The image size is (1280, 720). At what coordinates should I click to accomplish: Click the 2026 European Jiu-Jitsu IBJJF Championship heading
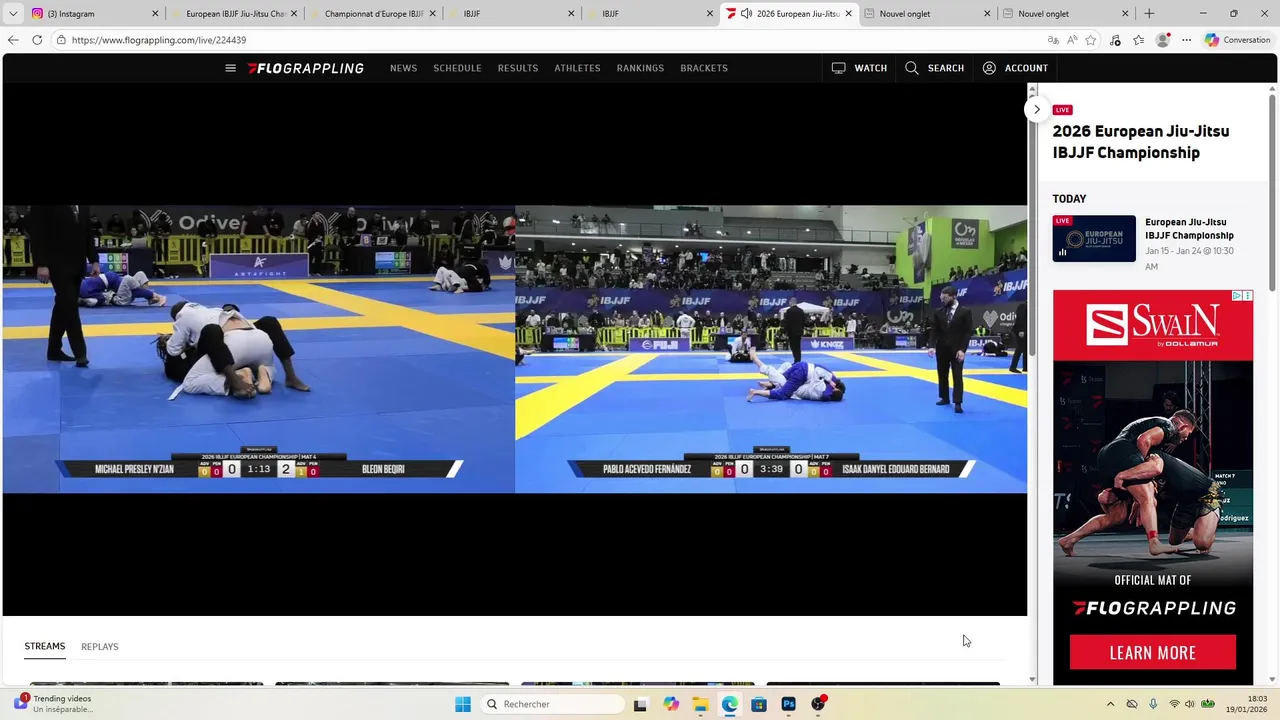pos(1141,142)
